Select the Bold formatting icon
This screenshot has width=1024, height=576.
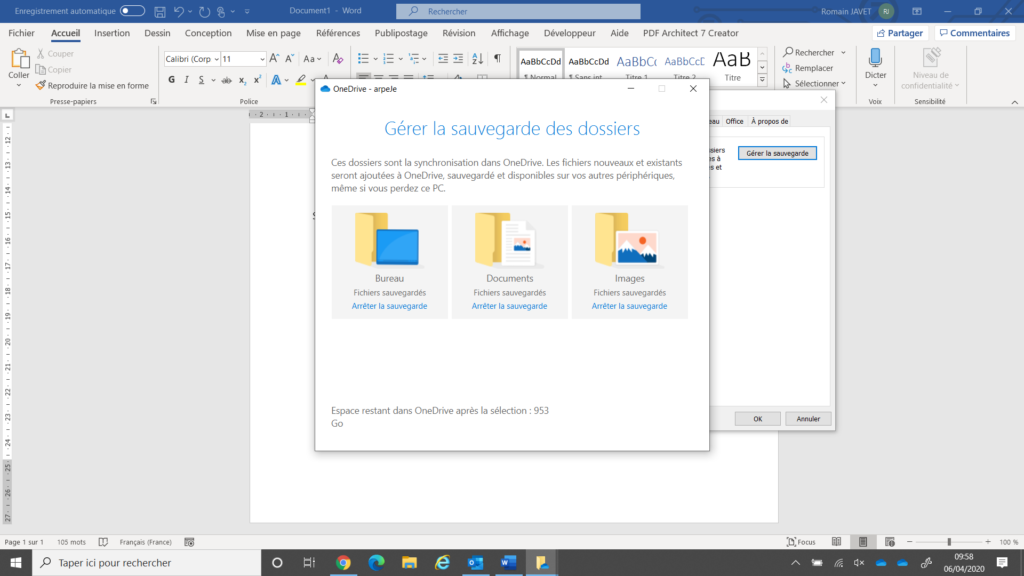(x=173, y=78)
